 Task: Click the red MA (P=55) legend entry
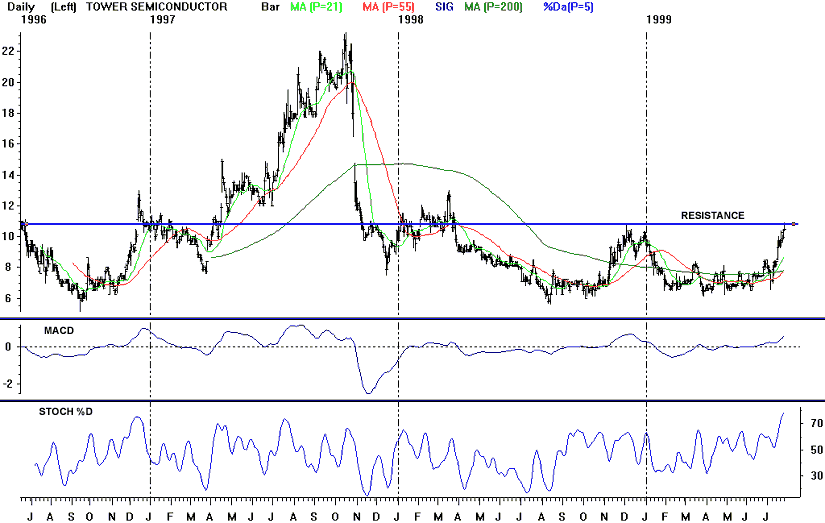tap(388, 7)
